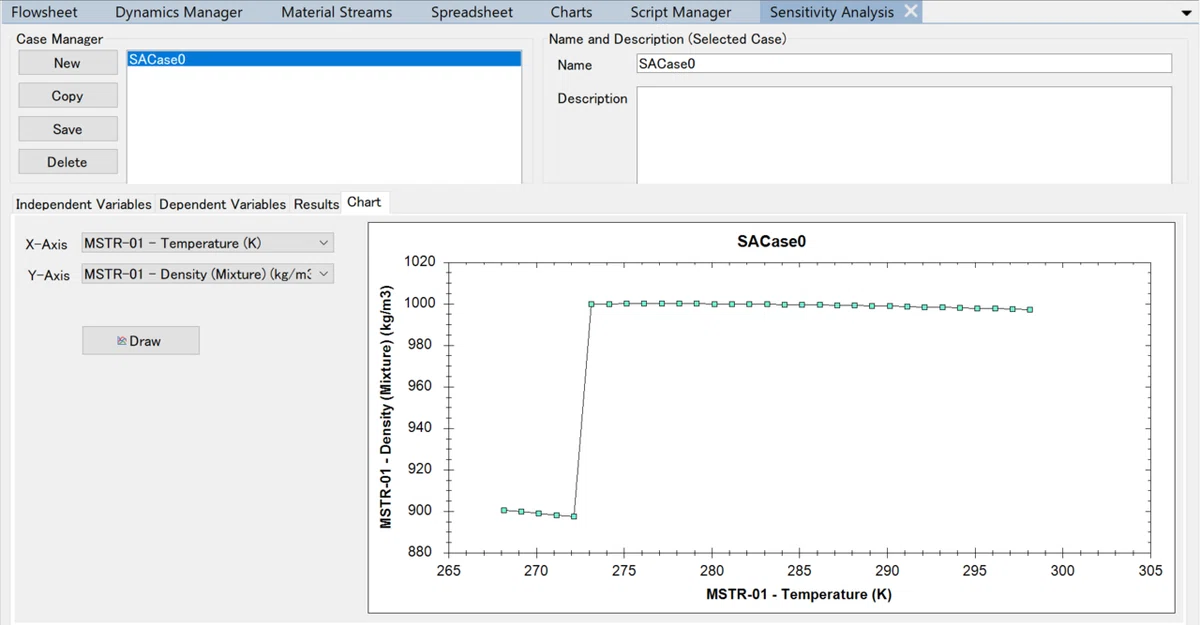1200x625 pixels.
Task: Open the Script Manager tab
Action: pyautogui.click(x=680, y=12)
